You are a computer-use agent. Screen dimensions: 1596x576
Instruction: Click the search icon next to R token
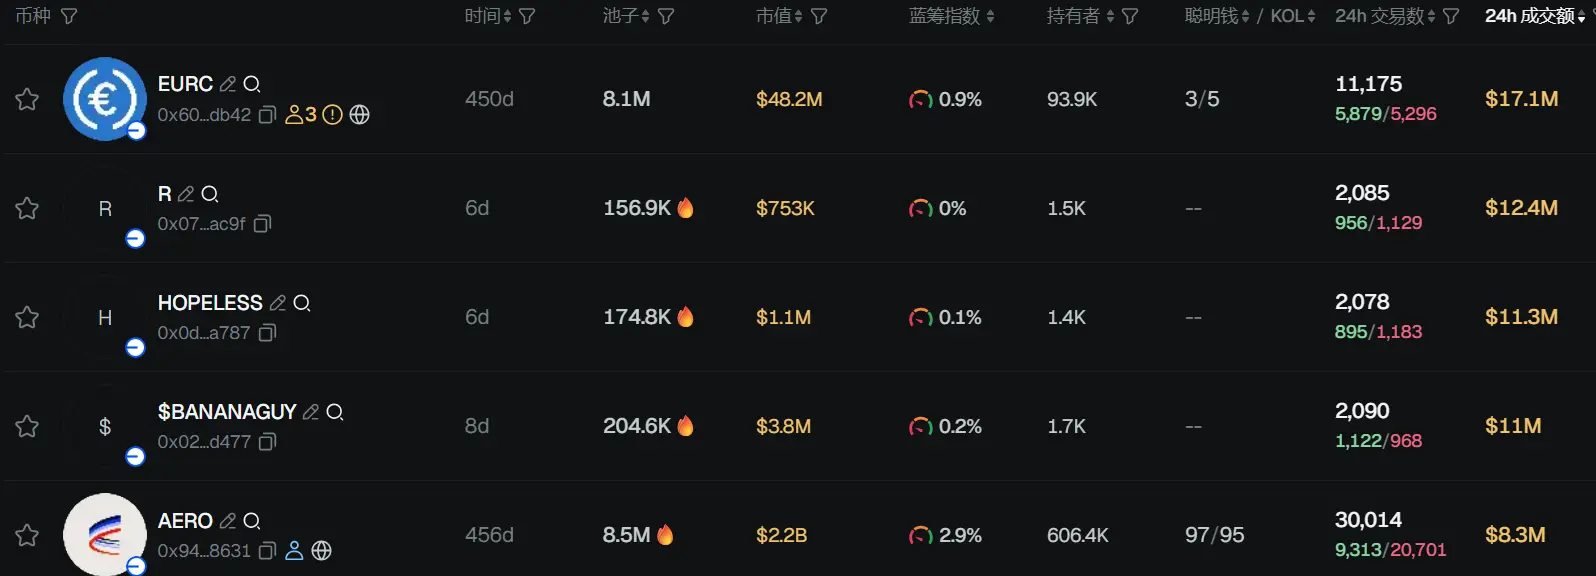tap(210, 194)
